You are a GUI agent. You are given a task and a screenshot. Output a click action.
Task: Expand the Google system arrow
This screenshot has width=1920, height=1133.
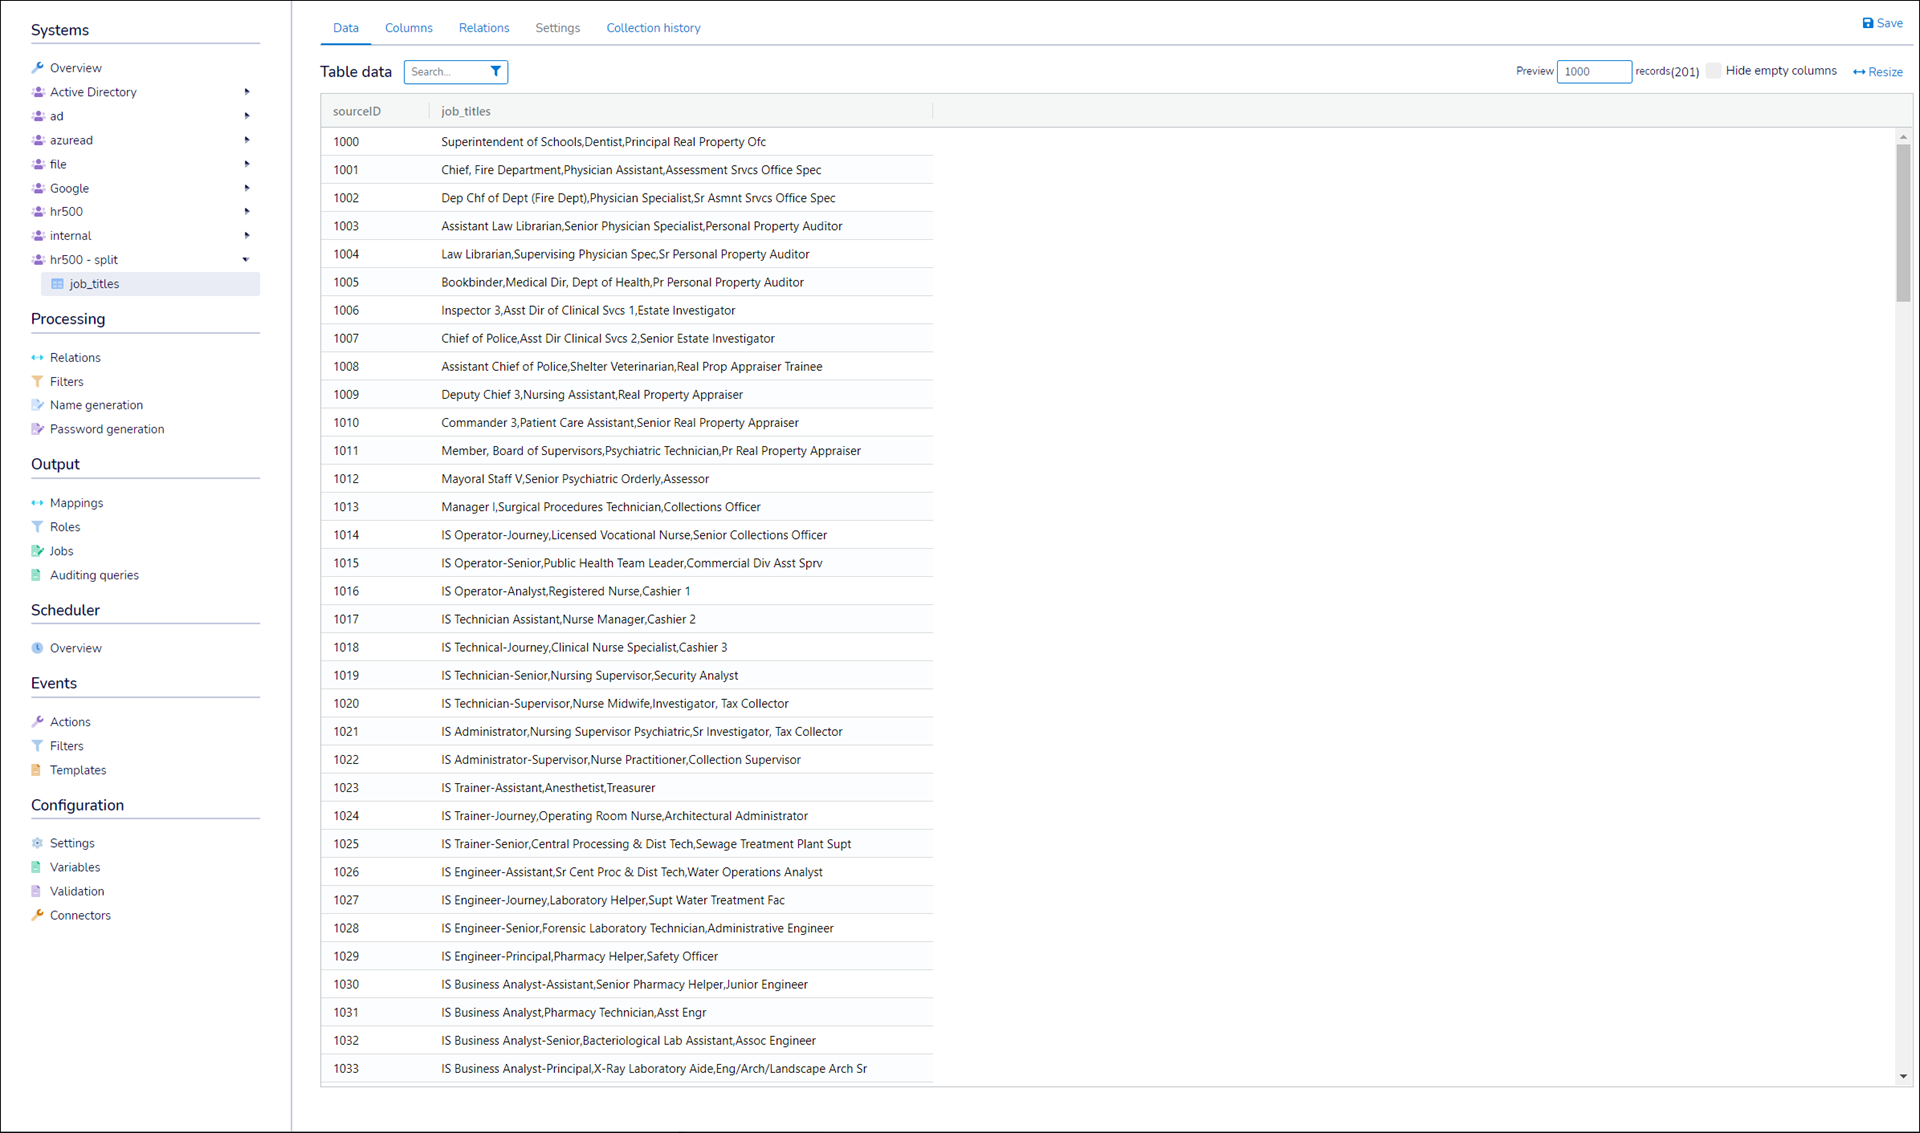(246, 188)
